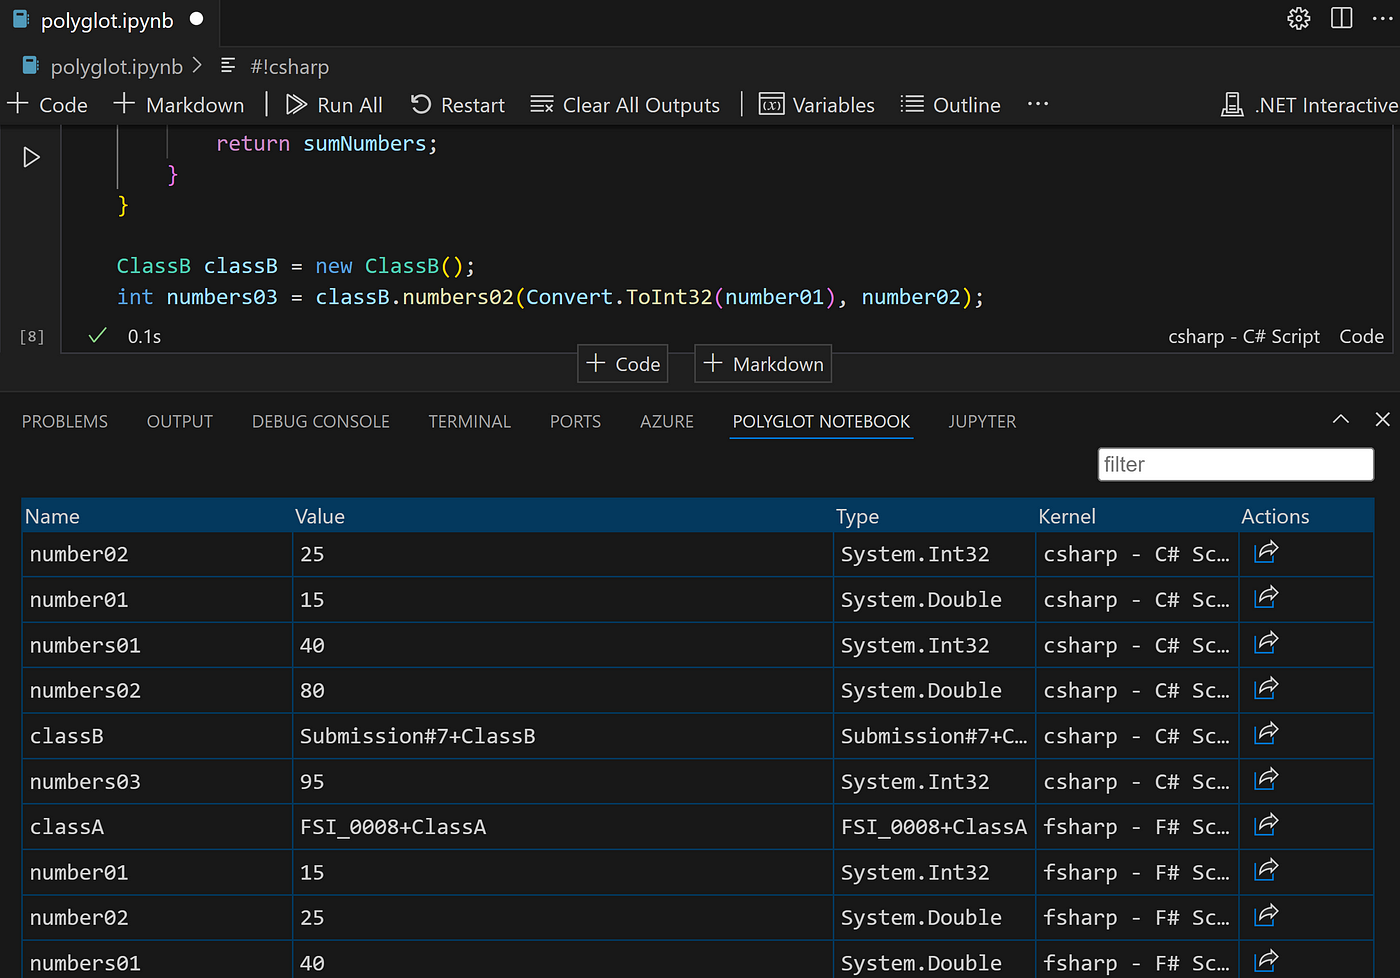Screen dimensions: 1400x978
Task: Open the DEBUG CONSOLE tab
Action: click(x=321, y=422)
